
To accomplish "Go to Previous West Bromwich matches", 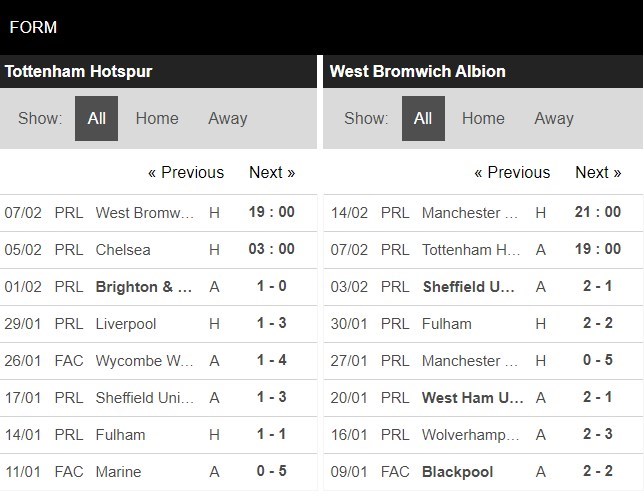I will pyautogui.click(x=512, y=172).
